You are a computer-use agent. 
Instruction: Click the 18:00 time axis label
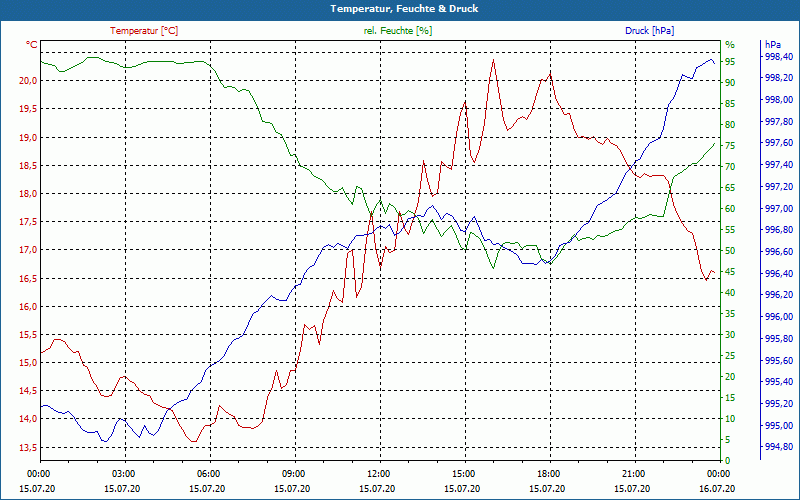(548, 473)
